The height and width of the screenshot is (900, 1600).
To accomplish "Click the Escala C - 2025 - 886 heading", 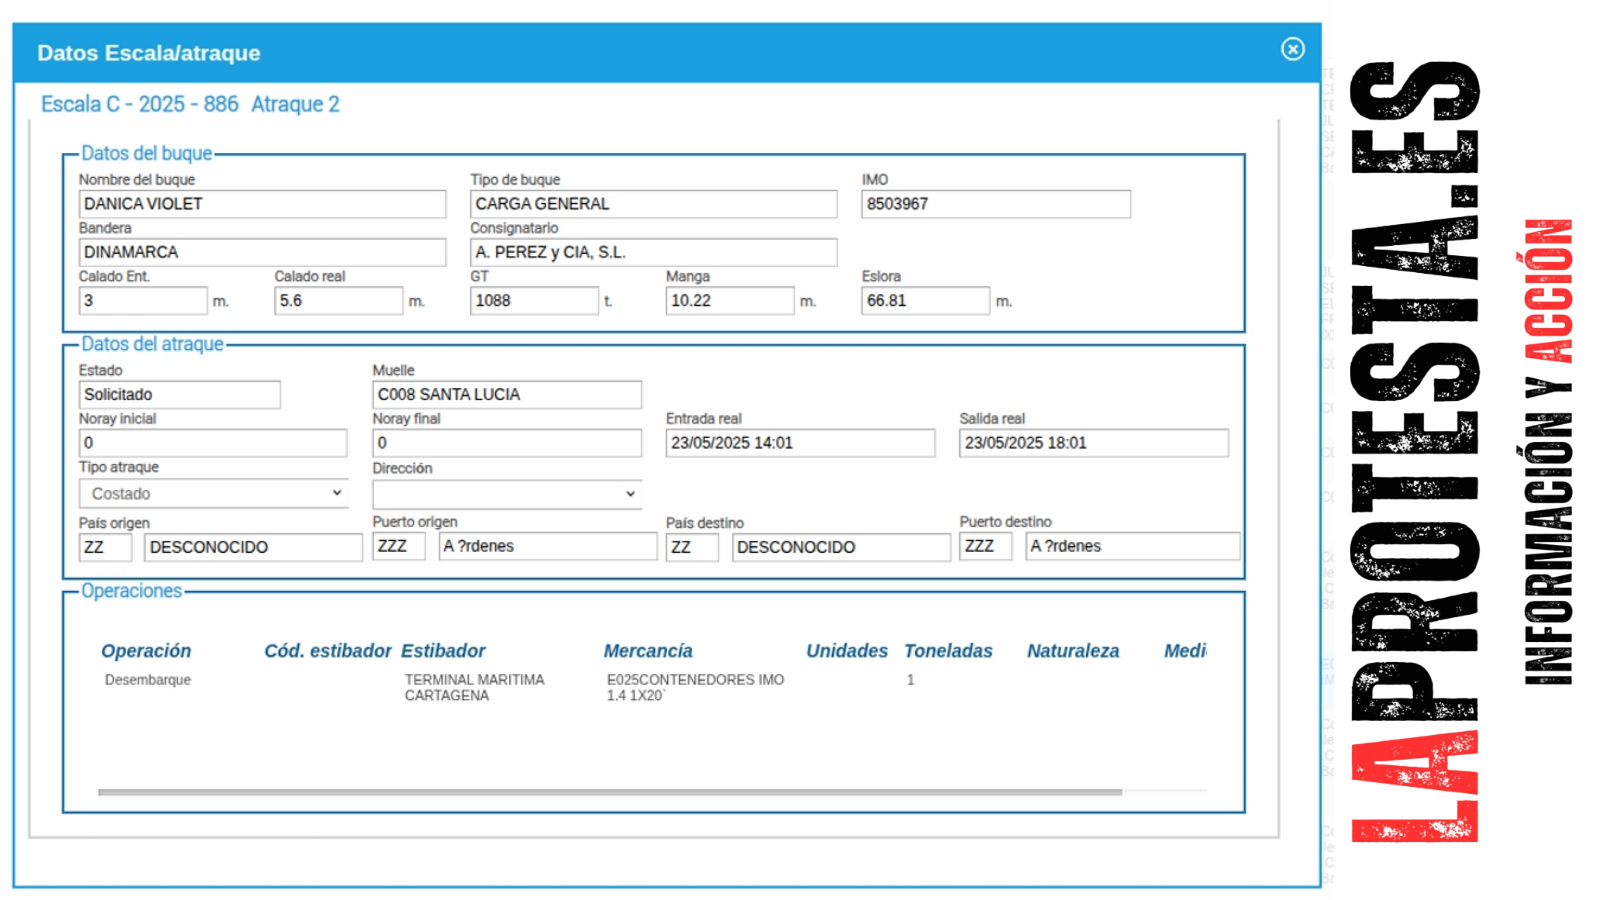I will (140, 104).
